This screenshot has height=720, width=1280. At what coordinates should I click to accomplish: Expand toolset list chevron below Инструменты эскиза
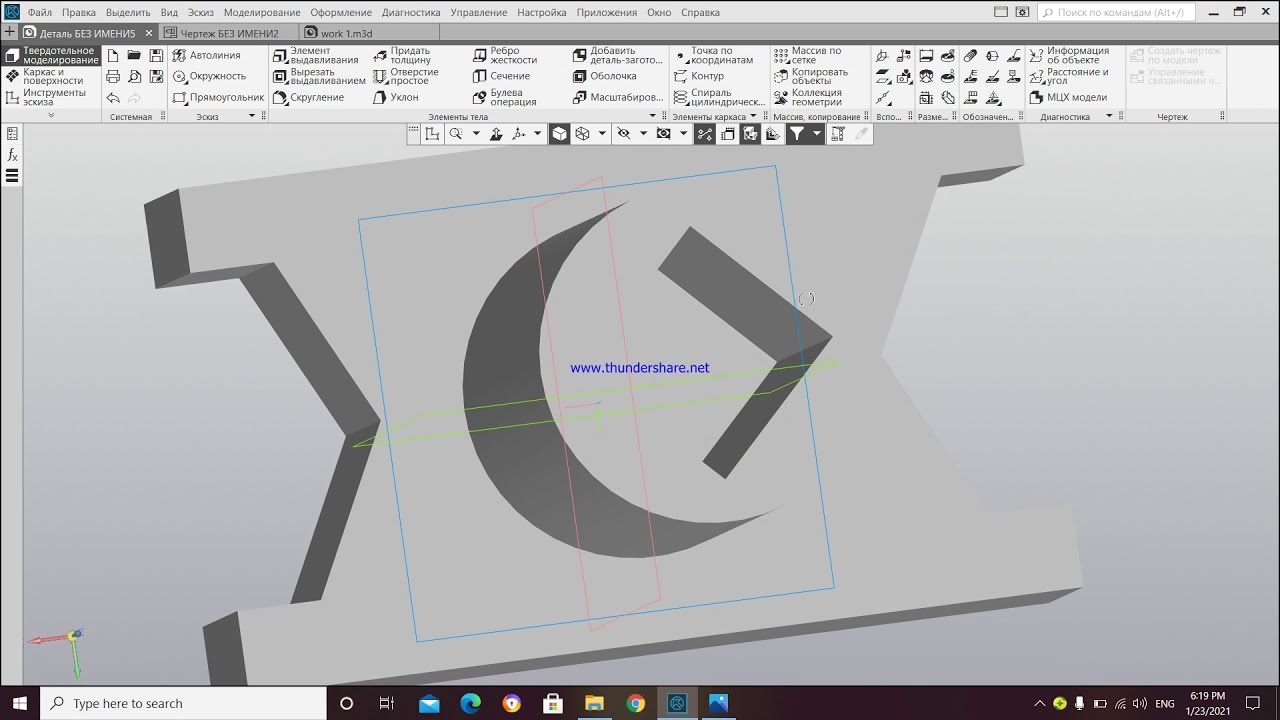[x=51, y=116]
